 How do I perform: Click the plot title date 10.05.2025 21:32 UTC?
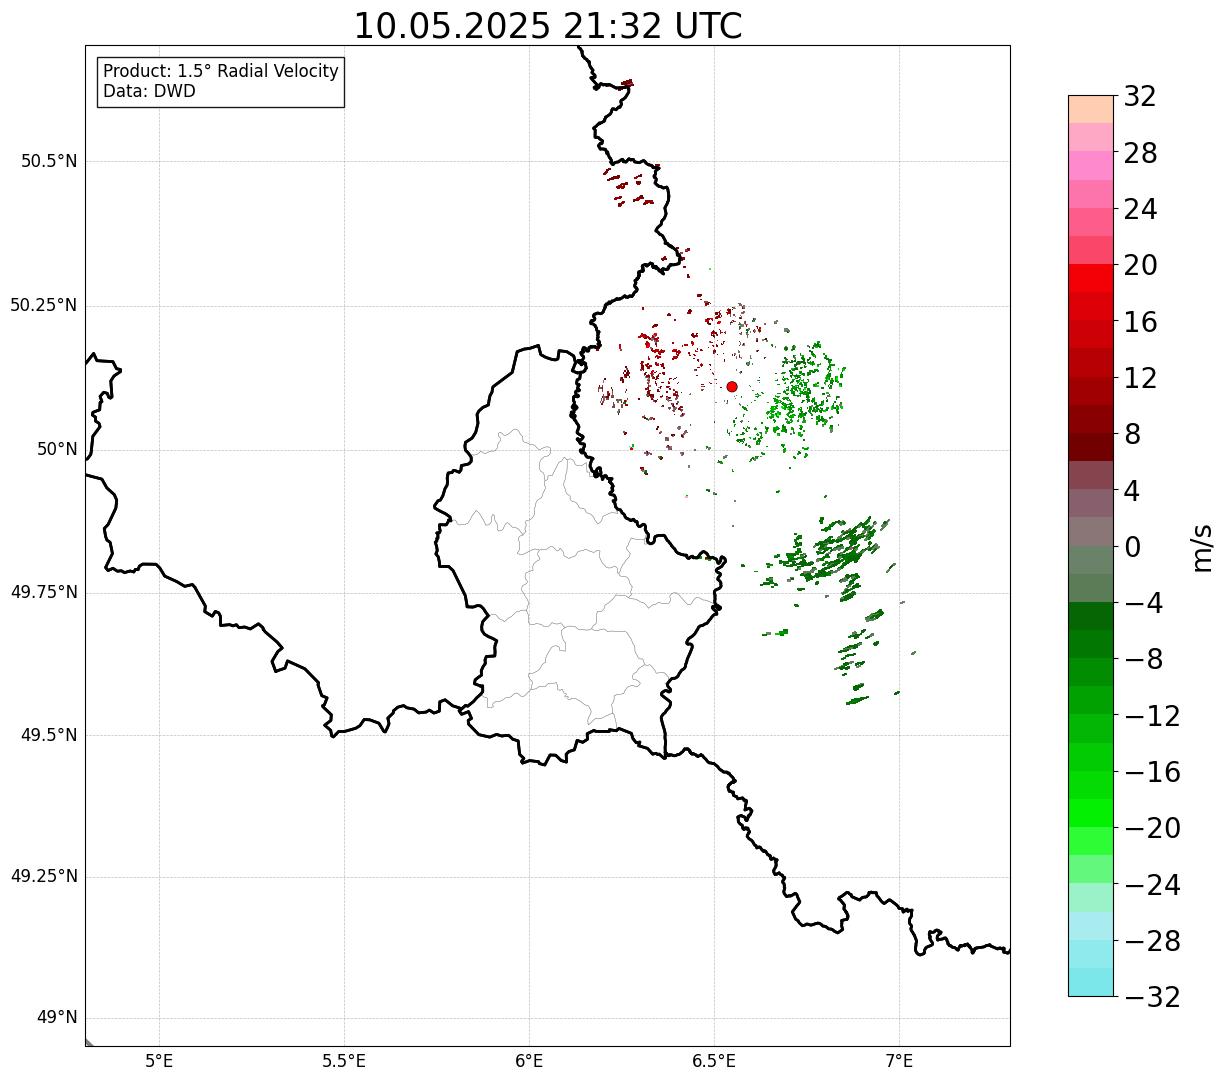point(548,26)
